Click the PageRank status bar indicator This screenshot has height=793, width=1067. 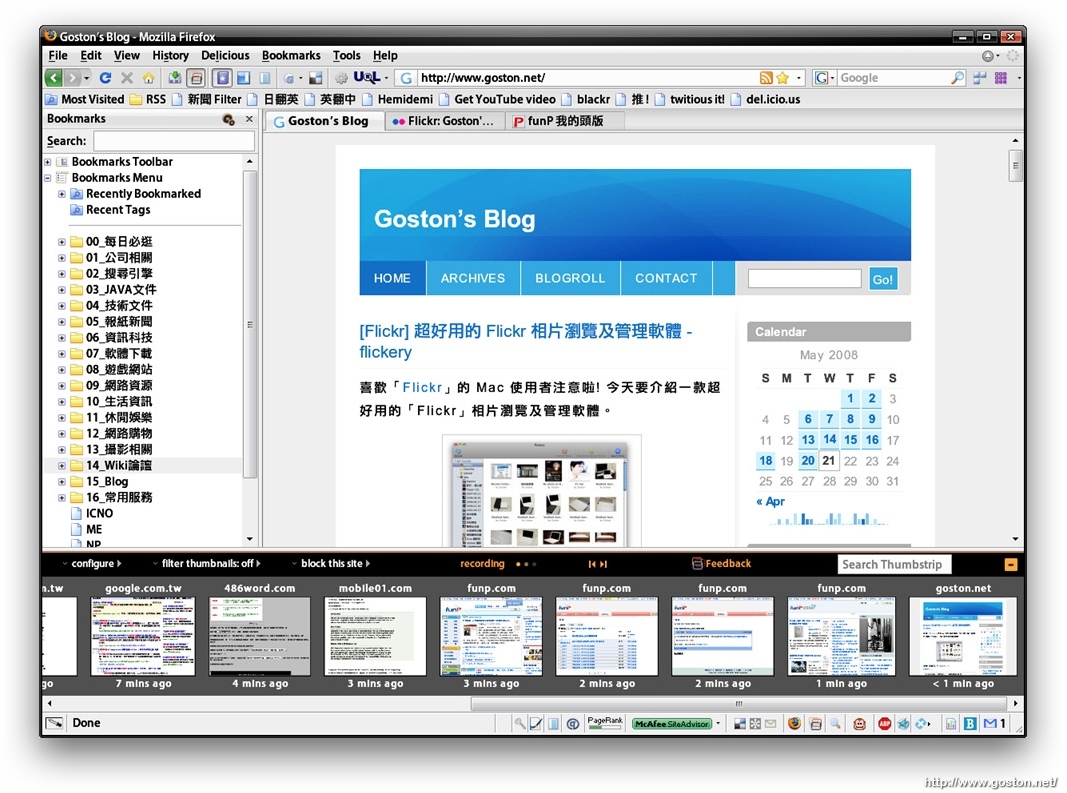coord(604,723)
